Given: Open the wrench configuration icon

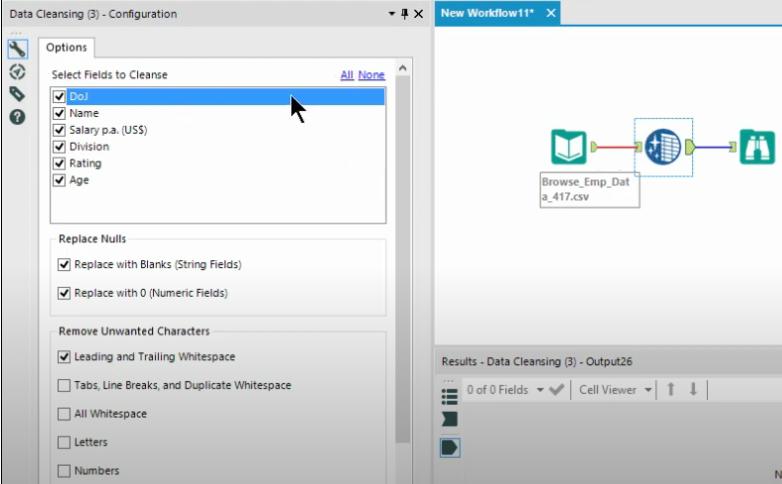Looking at the screenshot, I should coord(17,49).
